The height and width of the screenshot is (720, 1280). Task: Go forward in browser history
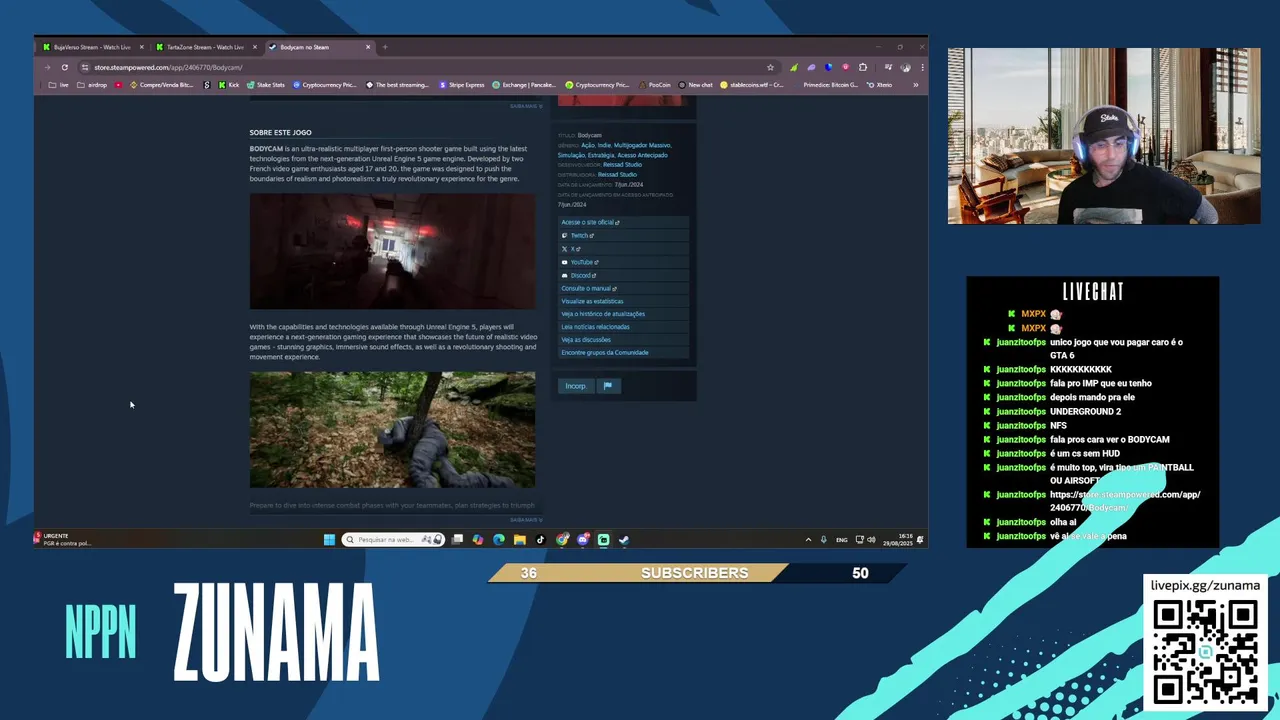point(47,67)
